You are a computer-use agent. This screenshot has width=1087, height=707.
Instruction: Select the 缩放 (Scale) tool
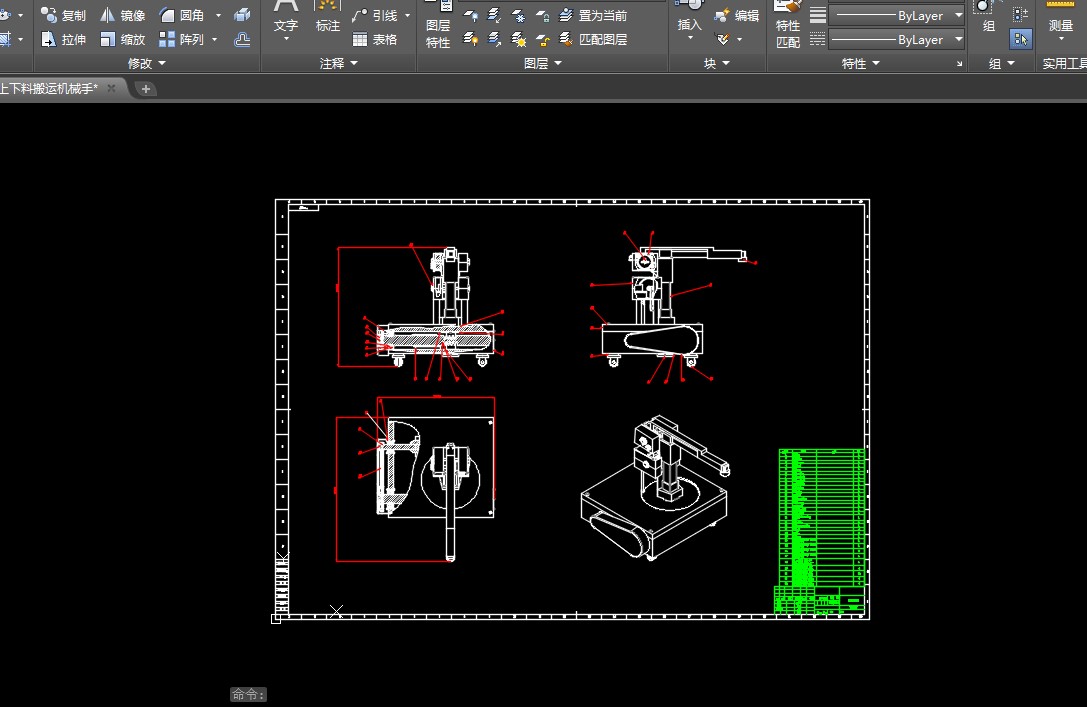pyautogui.click(x=123, y=40)
